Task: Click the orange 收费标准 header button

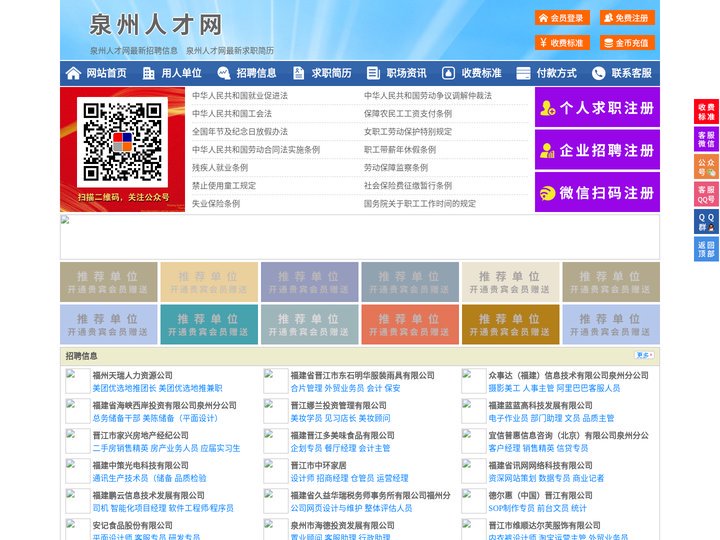Action: (562, 43)
